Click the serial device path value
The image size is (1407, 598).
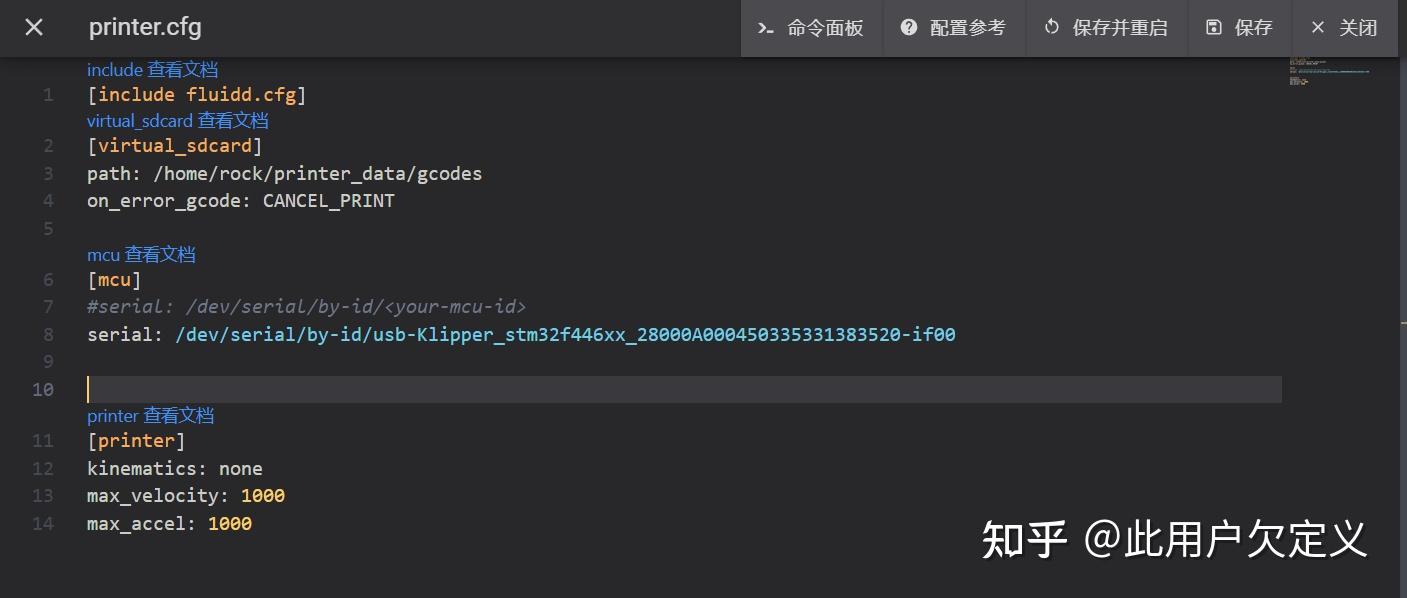click(x=565, y=334)
